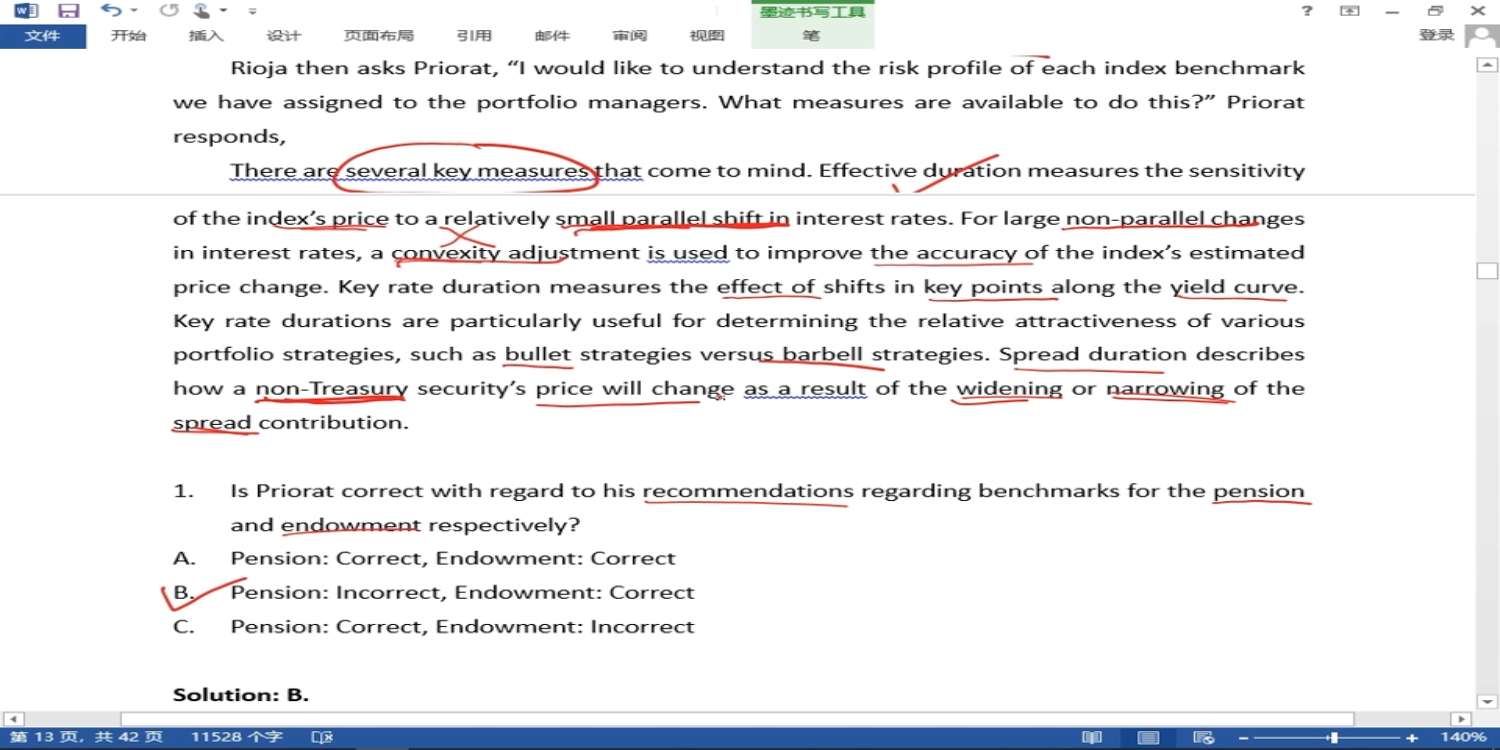This screenshot has width=1500, height=750.
Task: Click the horizontal scrollbar right arrow
Action: pyautogui.click(x=1461, y=719)
